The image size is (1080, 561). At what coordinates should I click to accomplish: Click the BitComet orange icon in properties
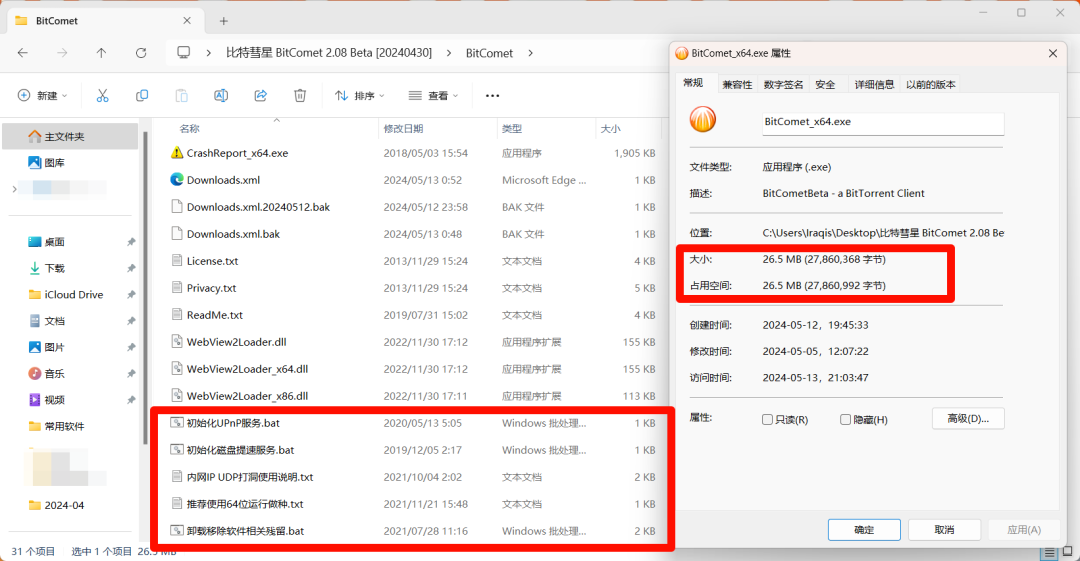pyautogui.click(x=703, y=120)
